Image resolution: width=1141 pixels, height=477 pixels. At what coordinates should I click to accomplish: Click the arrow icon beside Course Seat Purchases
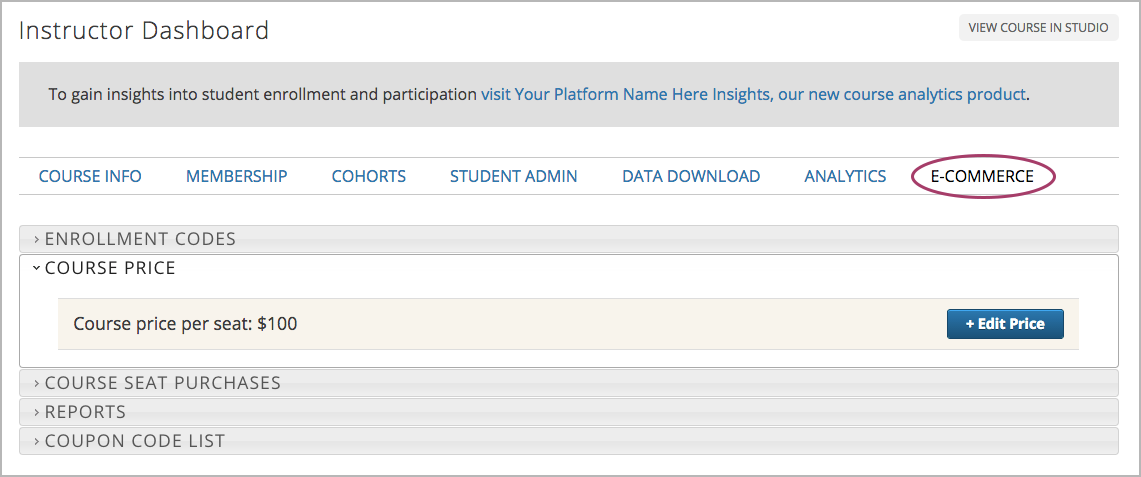point(37,383)
